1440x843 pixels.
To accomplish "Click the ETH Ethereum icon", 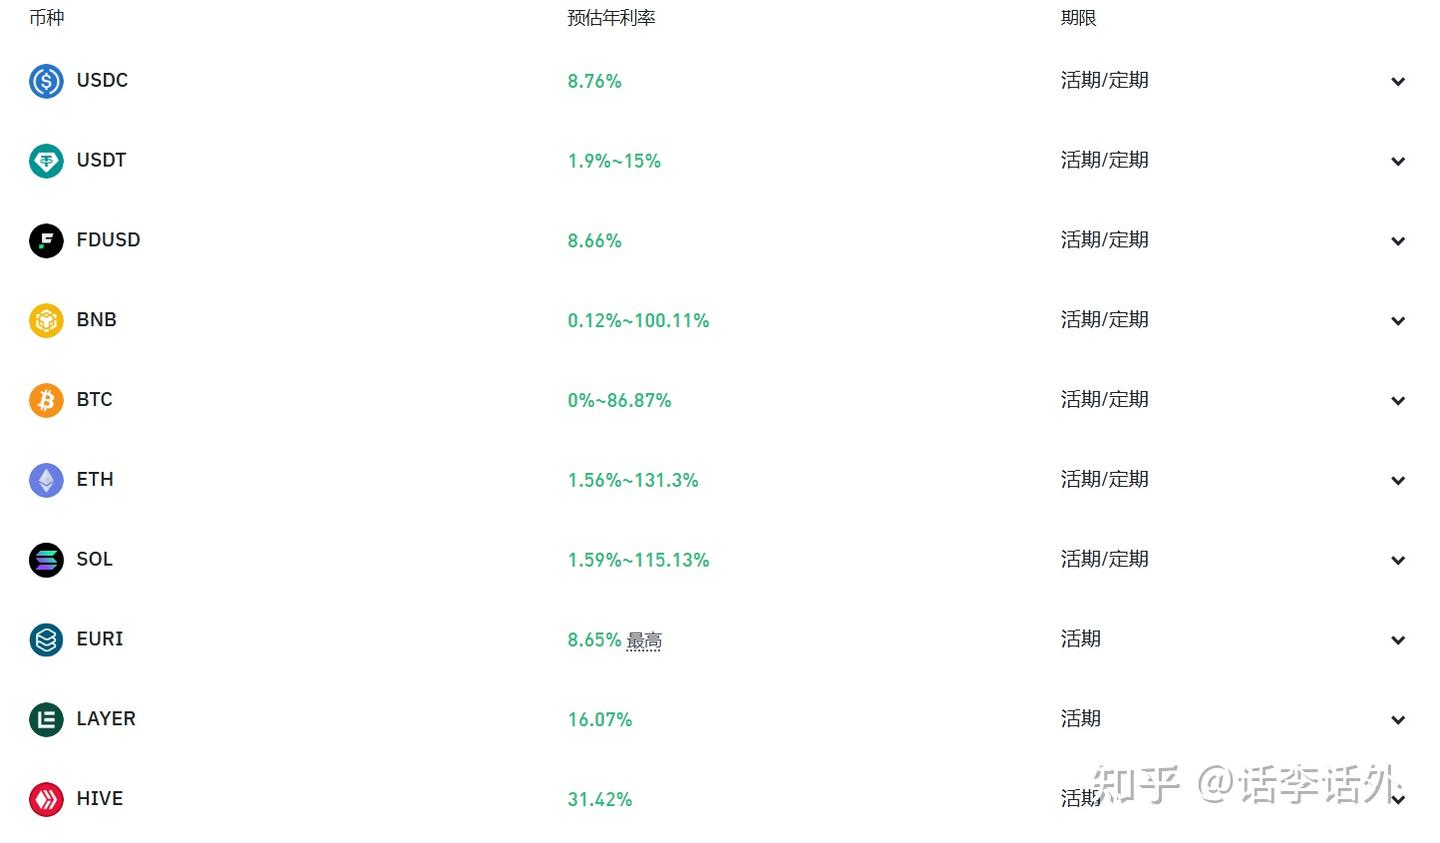I will click(x=46, y=480).
